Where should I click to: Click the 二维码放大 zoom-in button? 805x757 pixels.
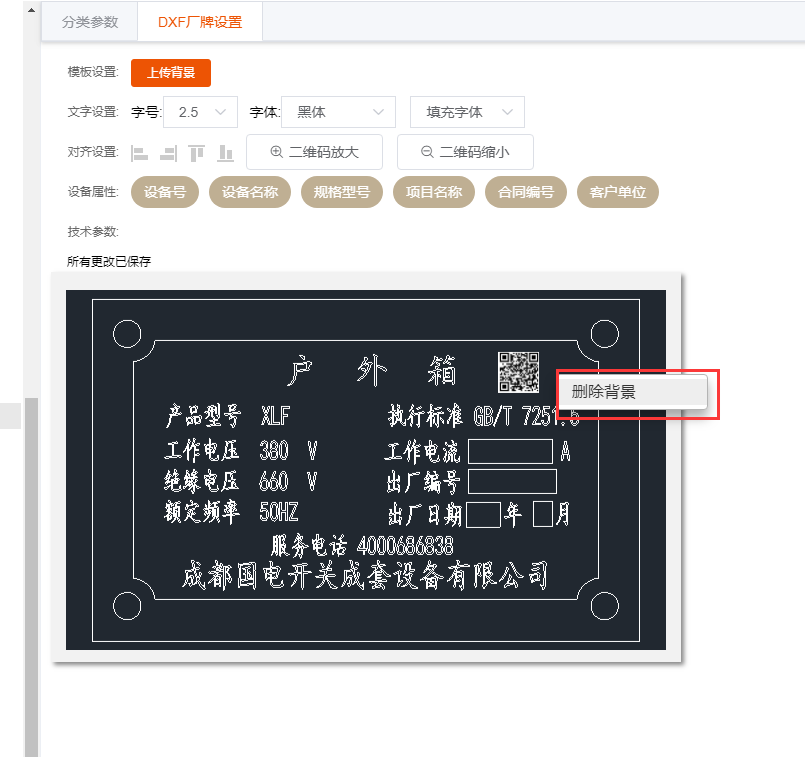pos(314,152)
